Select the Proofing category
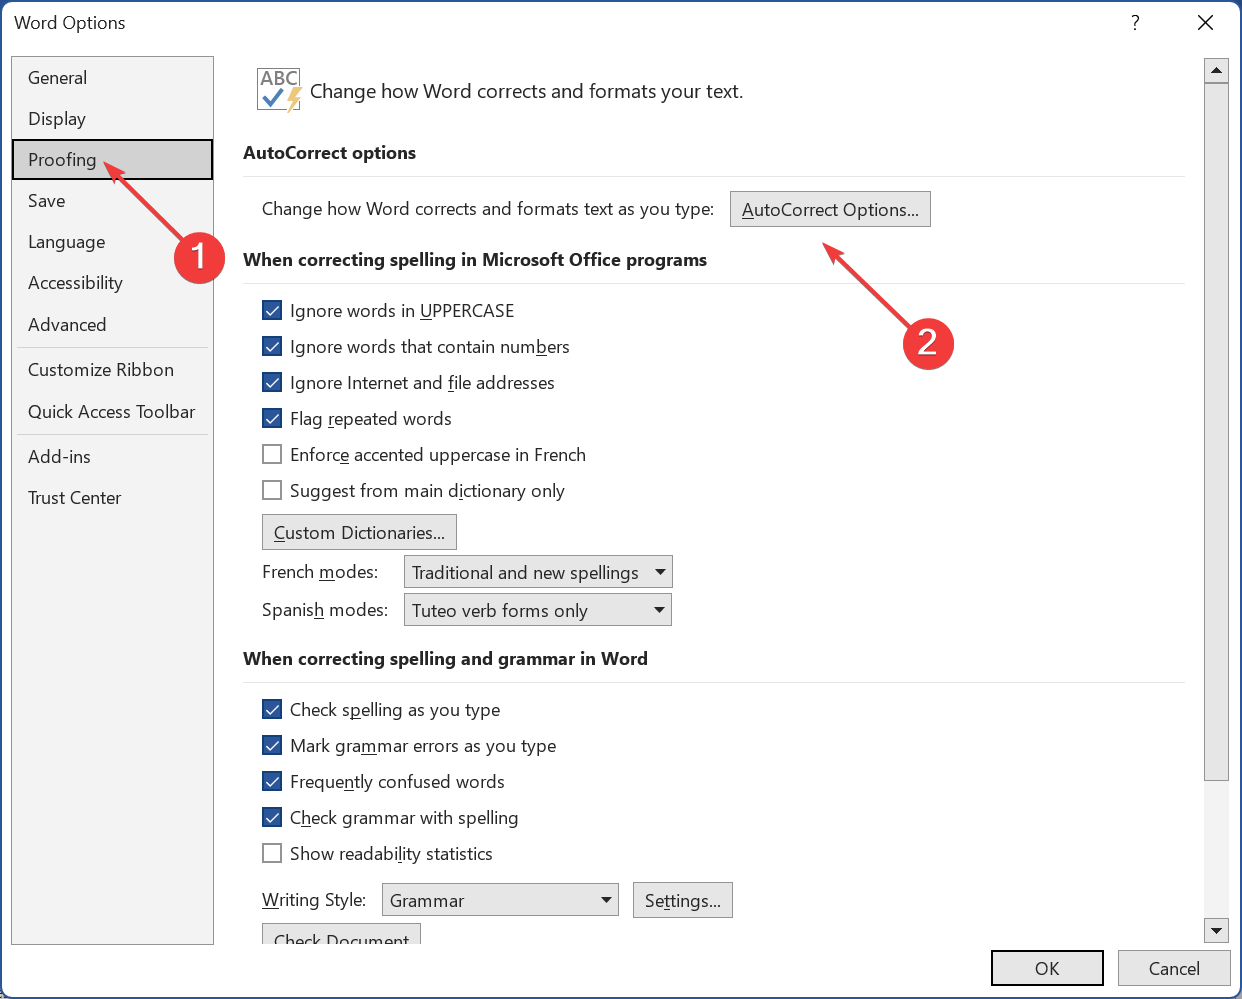1242x999 pixels. click(112, 160)
